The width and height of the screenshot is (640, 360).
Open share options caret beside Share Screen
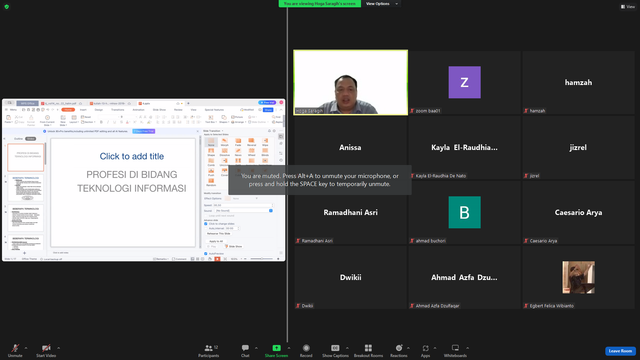[x=289, y=348]
